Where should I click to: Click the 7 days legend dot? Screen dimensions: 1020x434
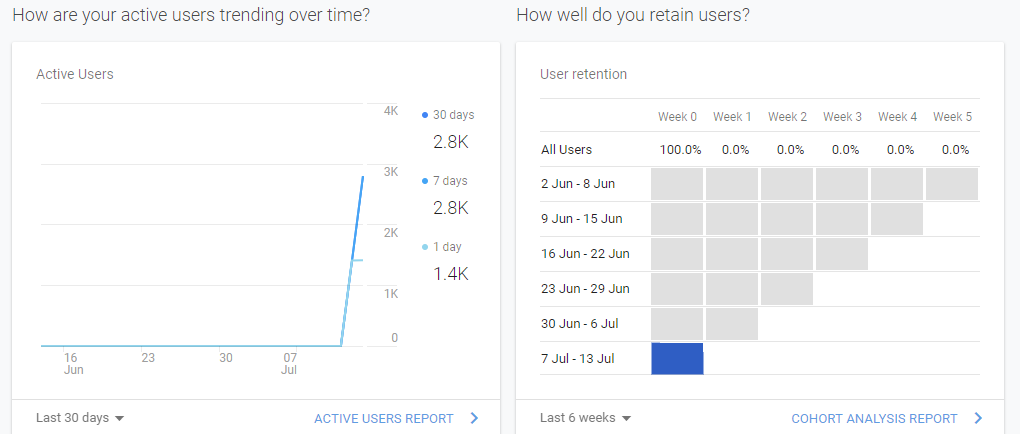point(425,181)
